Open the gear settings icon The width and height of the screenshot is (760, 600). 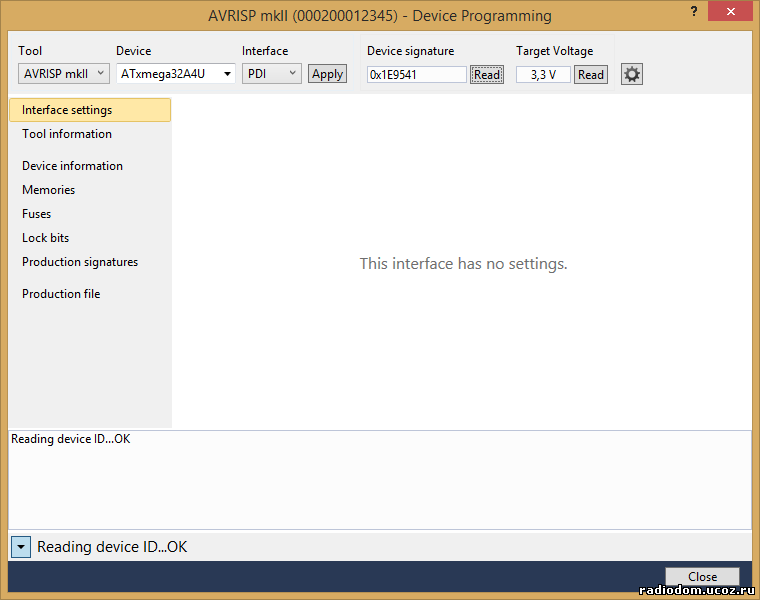click(x=632, y=75)
